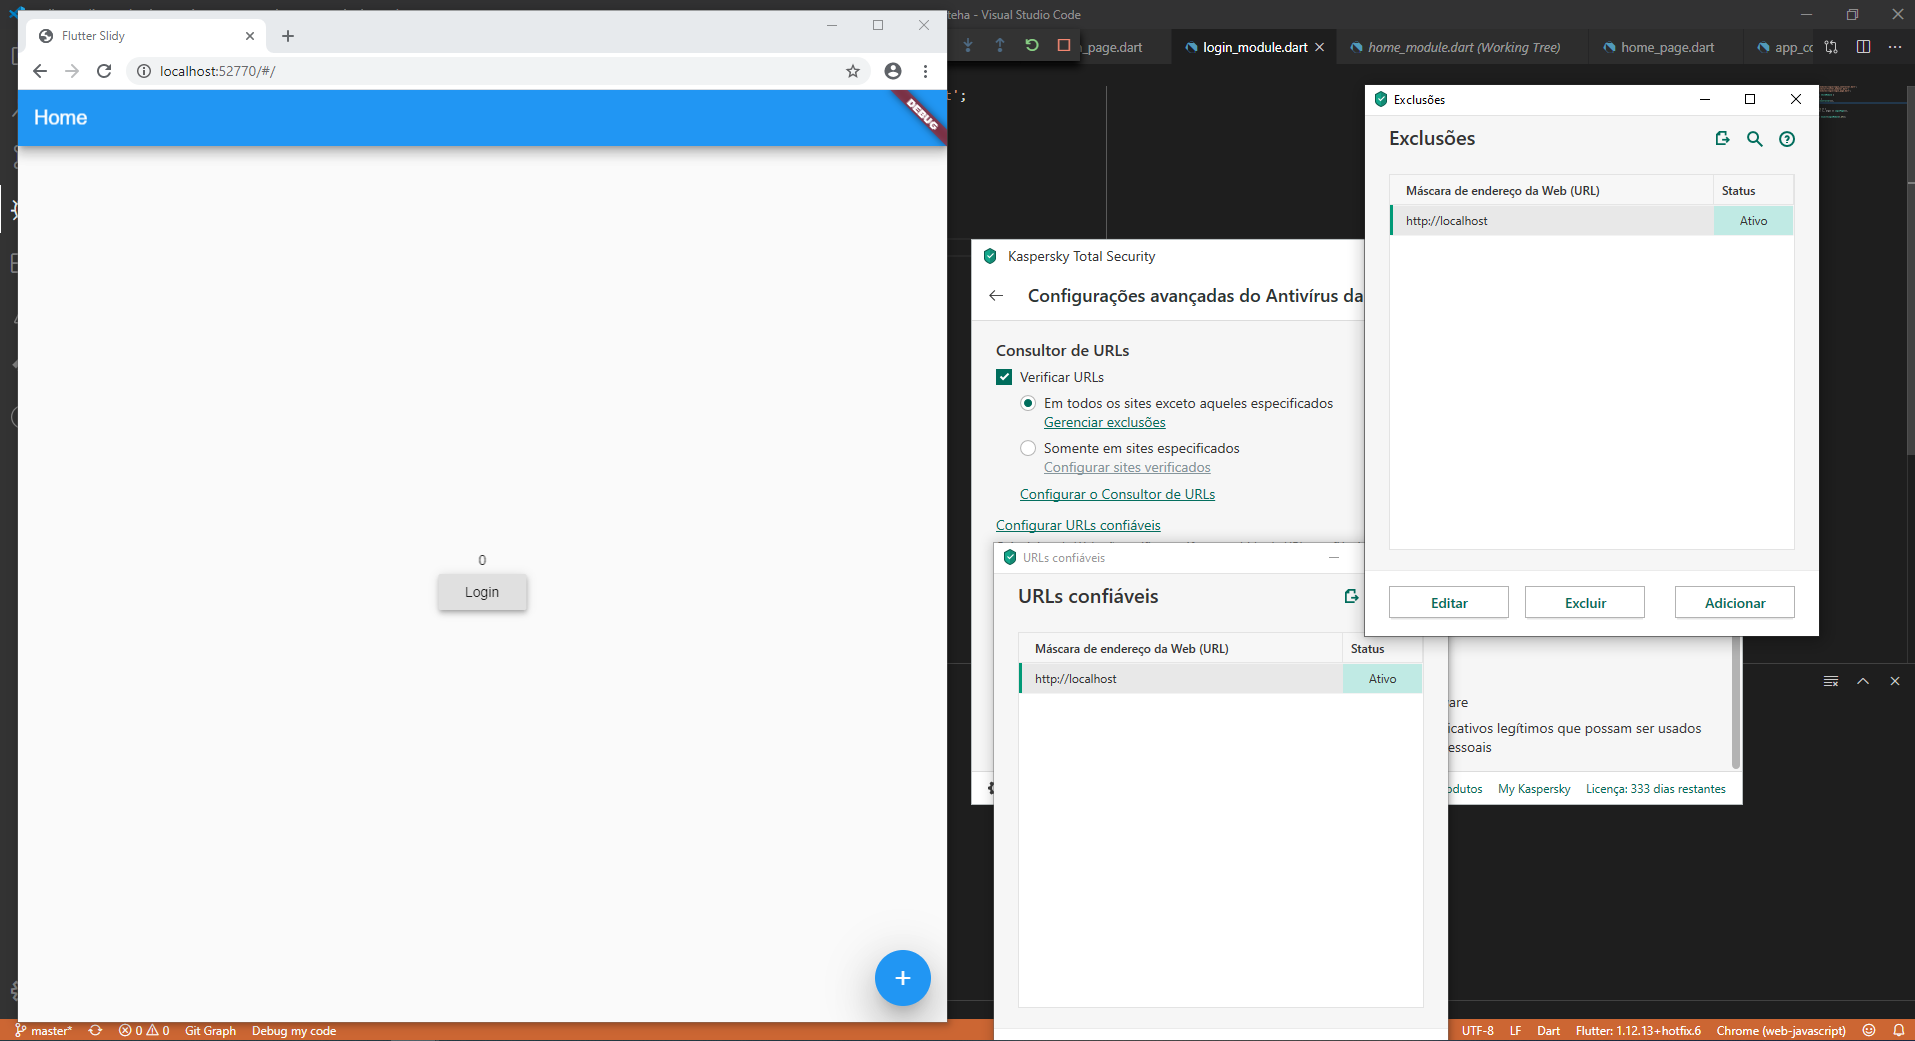Open the Gerenciar exclusões link
1915x1041 pixels.
click(1104, 422)
